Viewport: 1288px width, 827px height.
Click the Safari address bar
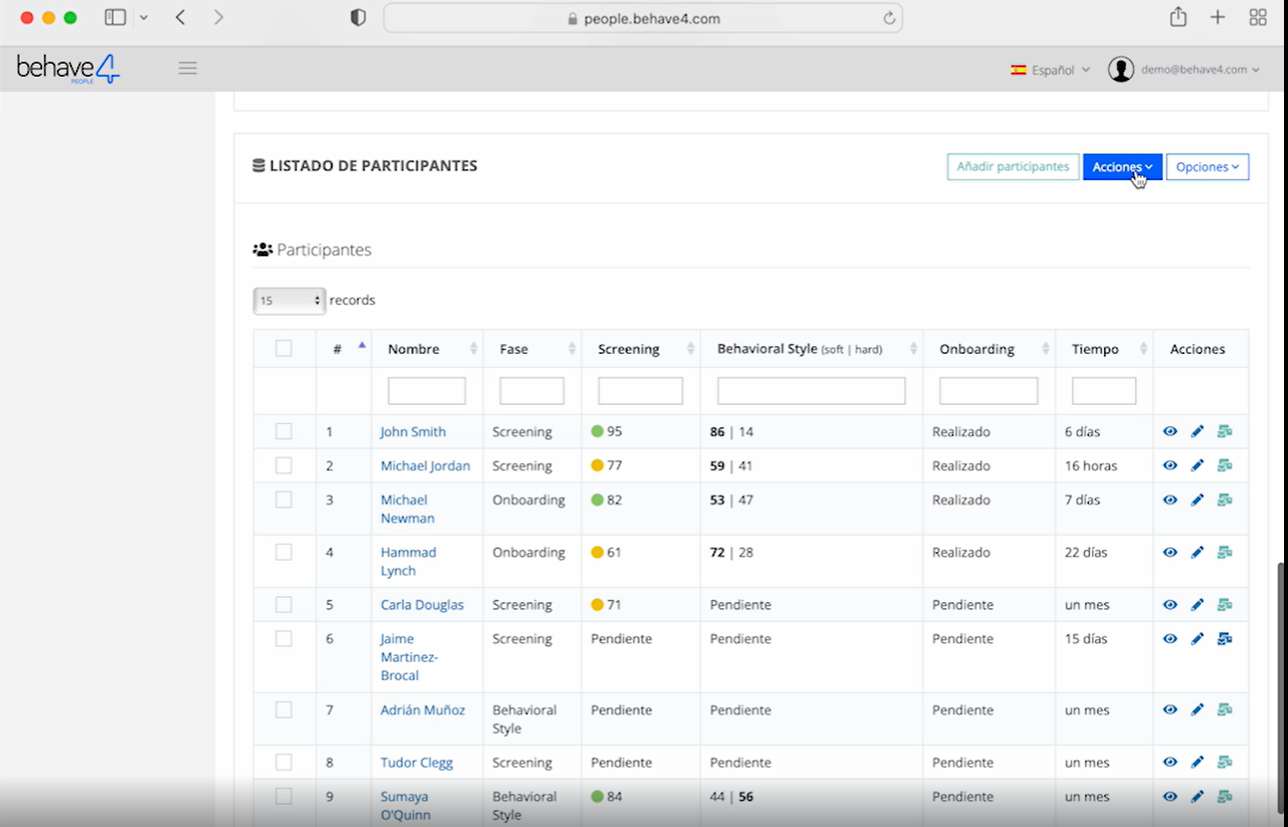tap(643, 18)
